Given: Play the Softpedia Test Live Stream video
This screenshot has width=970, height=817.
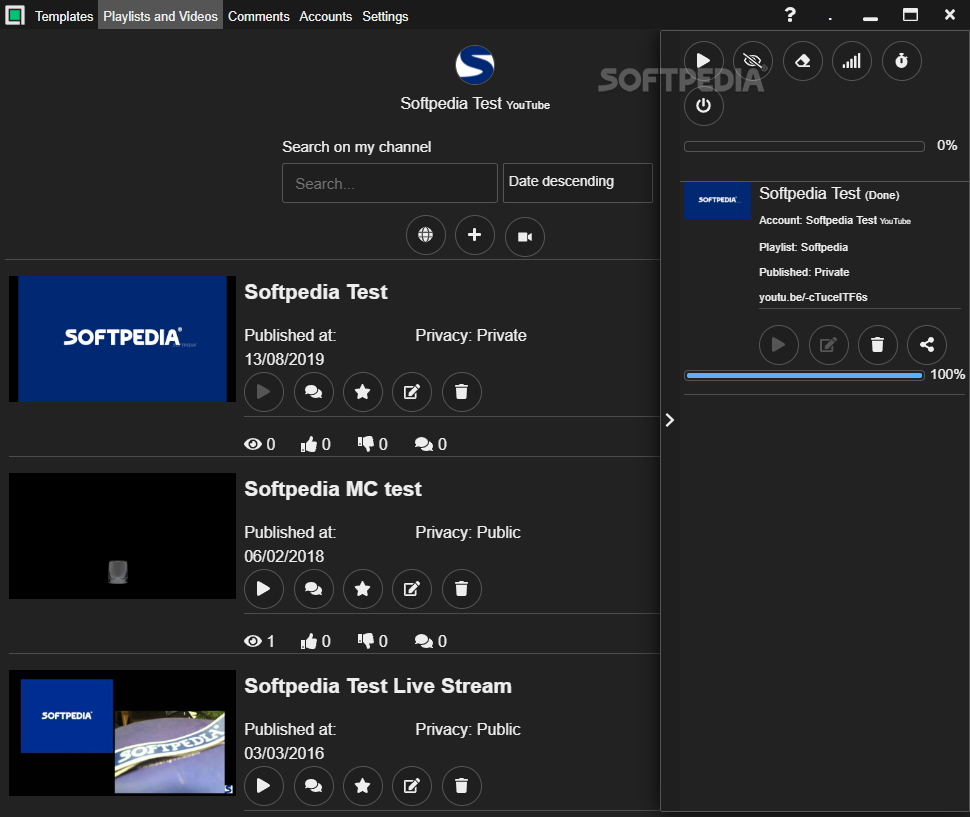Looking at the screenshot, I should pos(264,786).
